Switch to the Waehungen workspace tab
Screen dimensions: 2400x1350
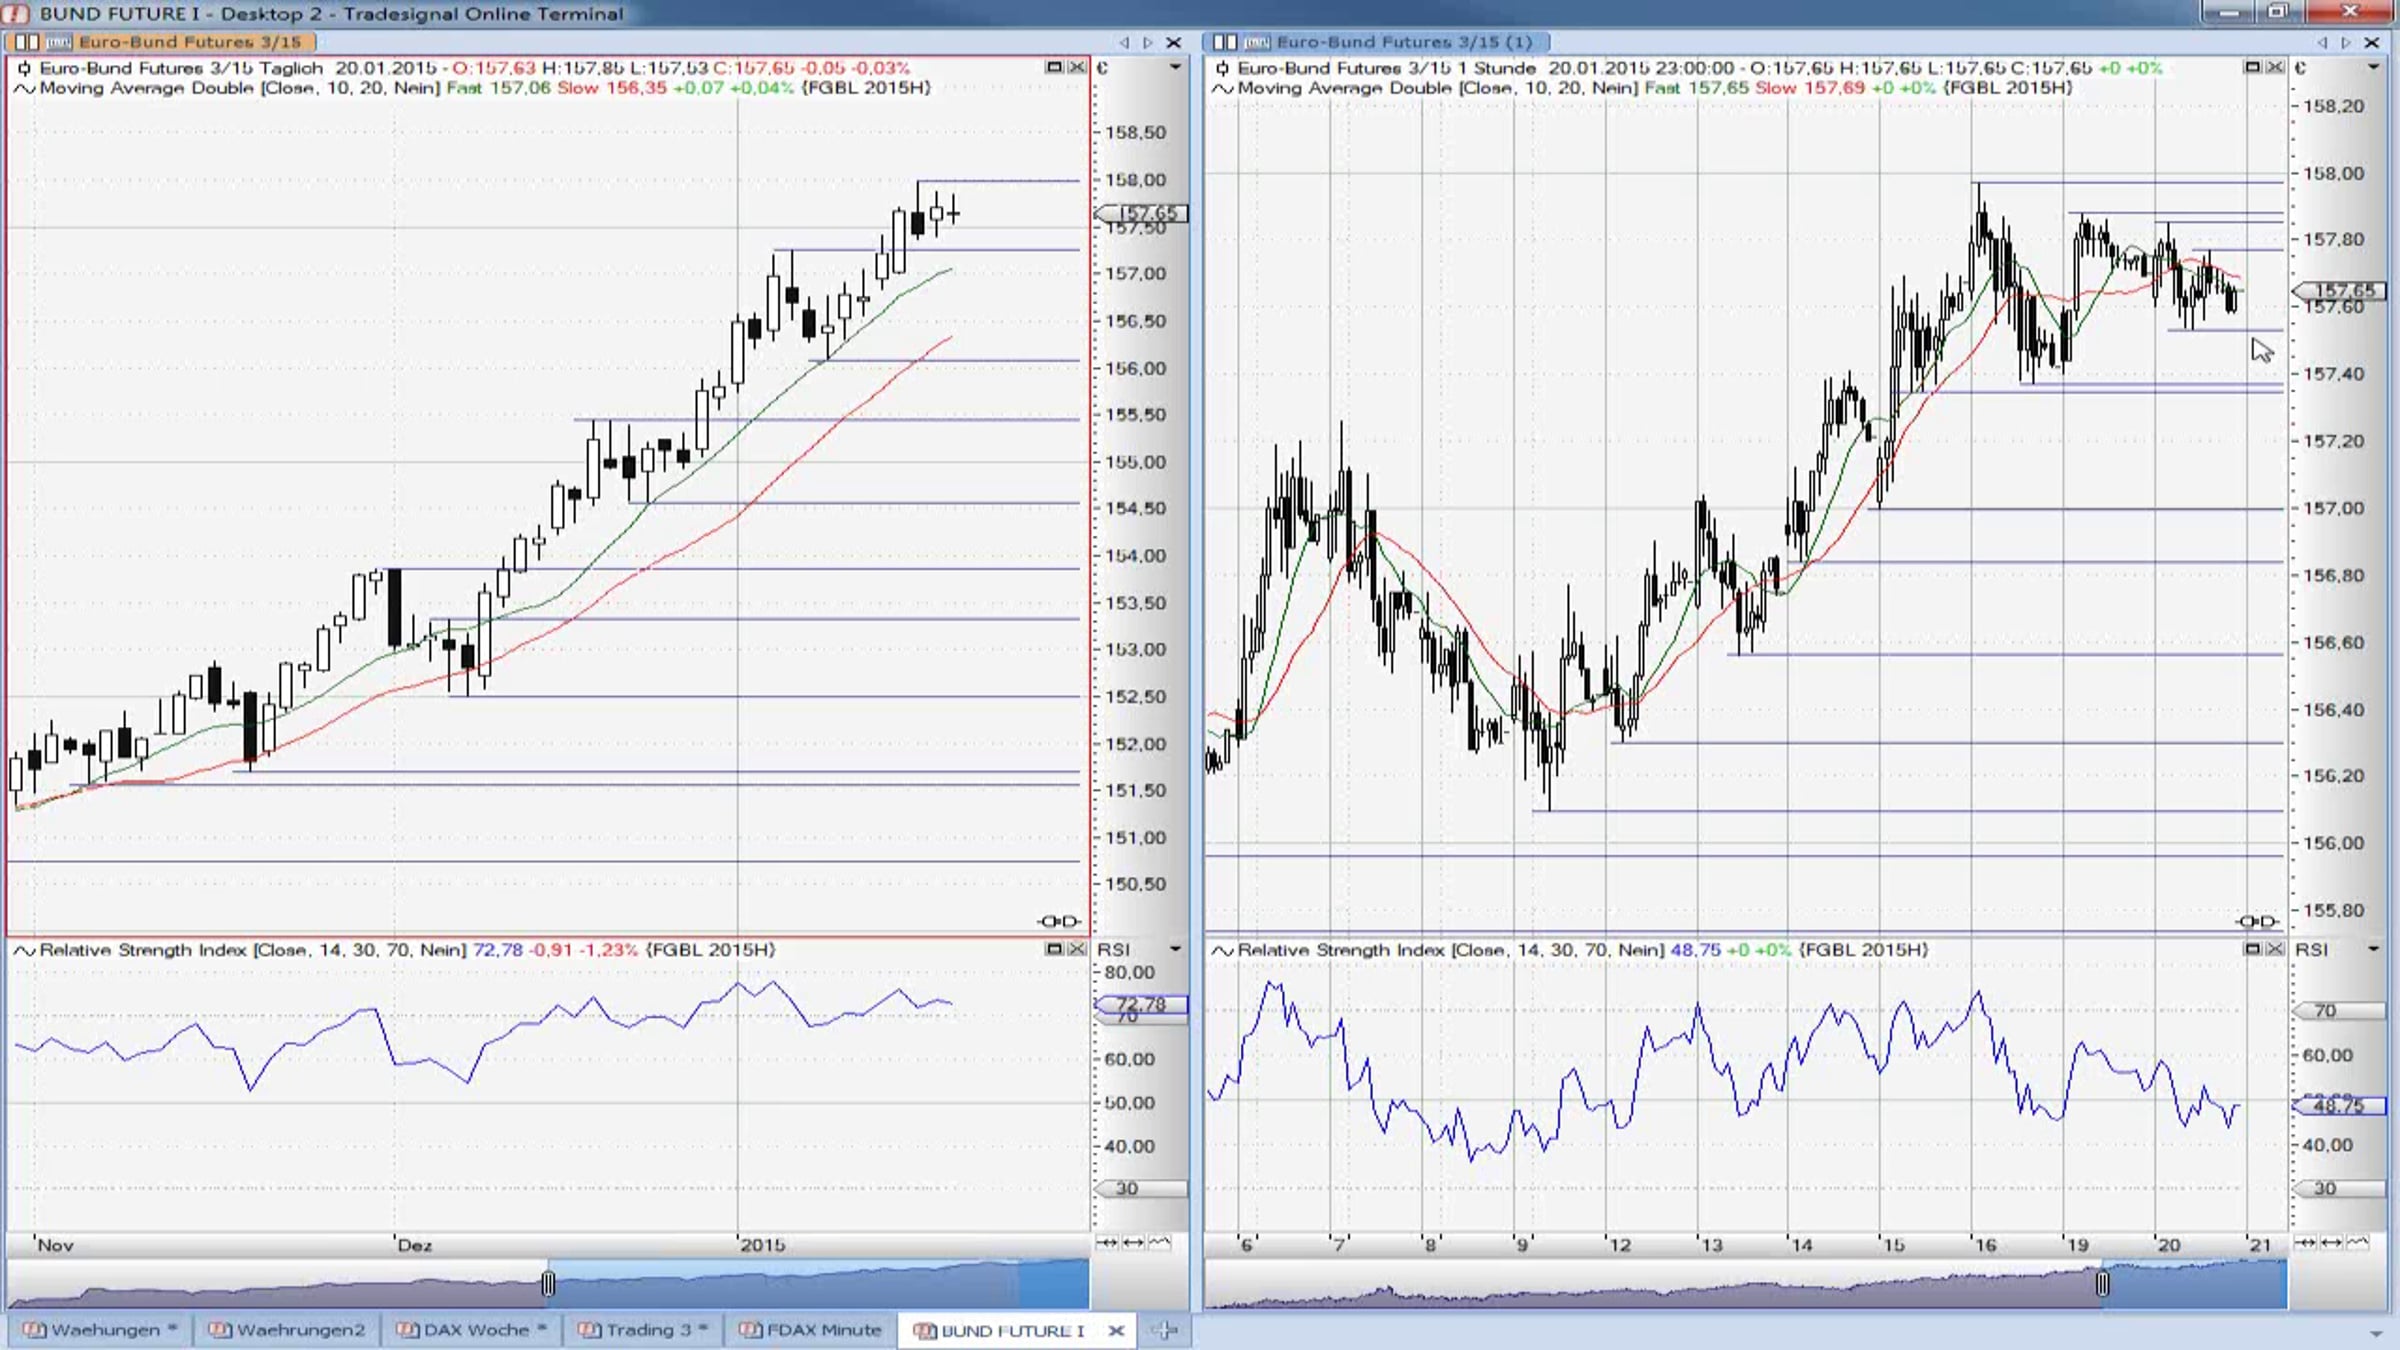pos(100,1330)
